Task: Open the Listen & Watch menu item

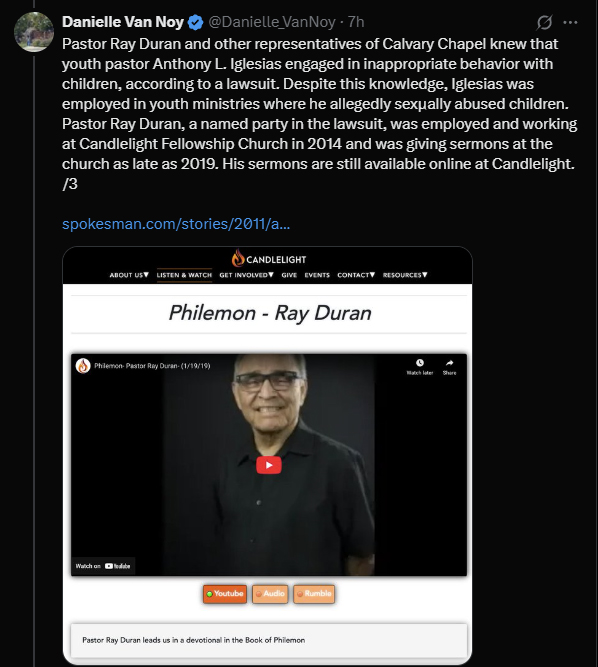Action: click(x=184, y=275)
